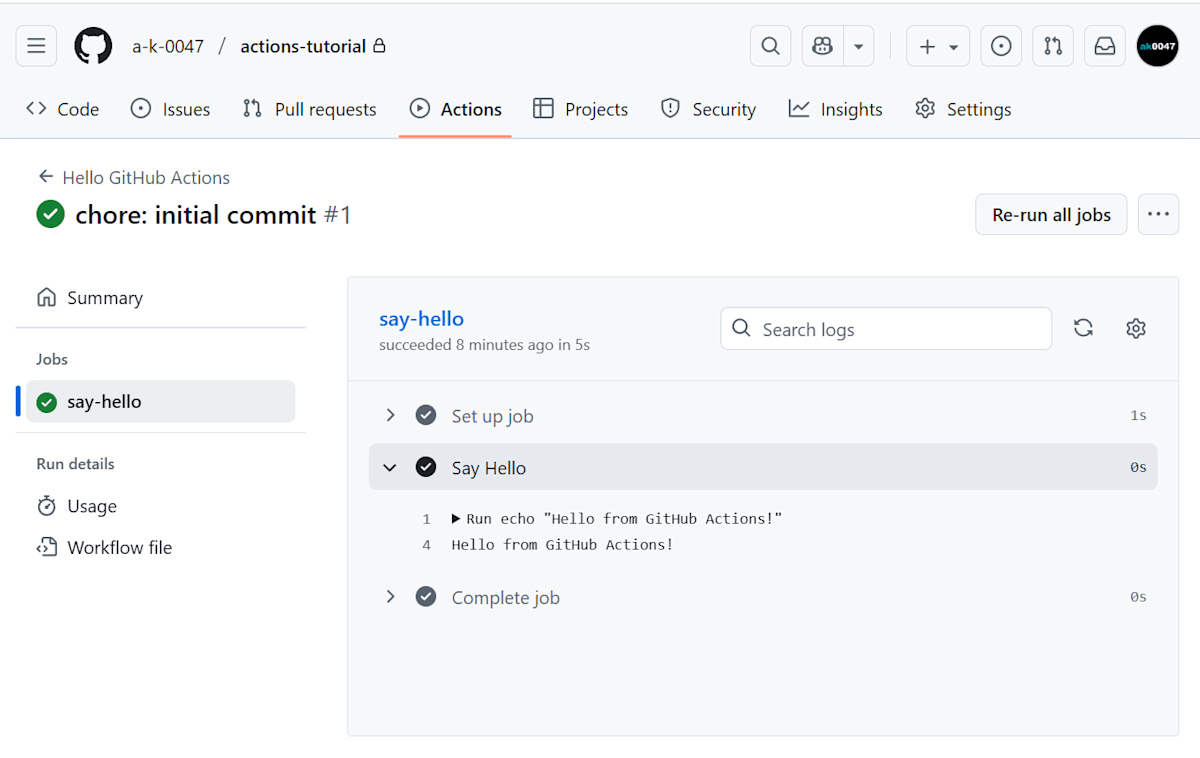Expand the Complete job step

(x=763, y=597)
